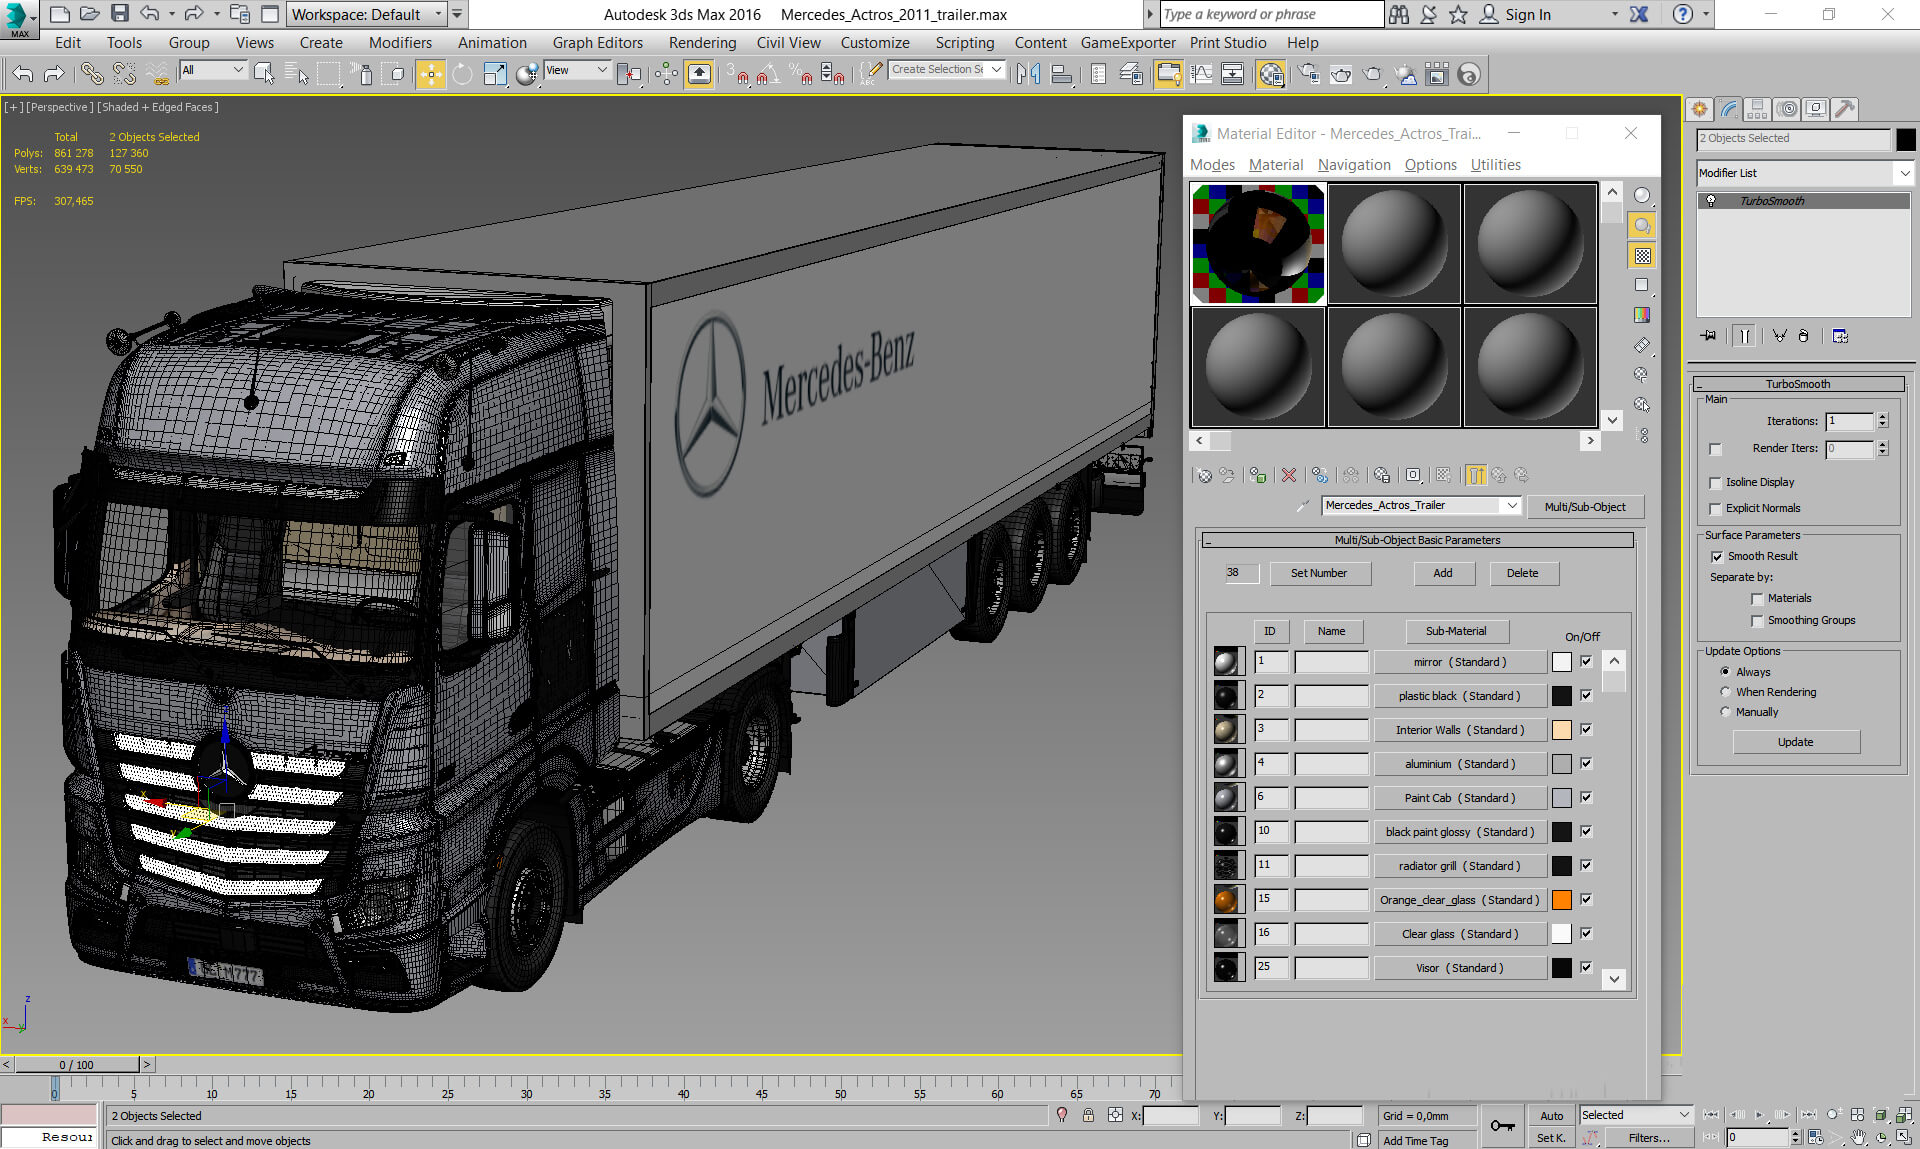Open the Rendering menu

(702, 43)
